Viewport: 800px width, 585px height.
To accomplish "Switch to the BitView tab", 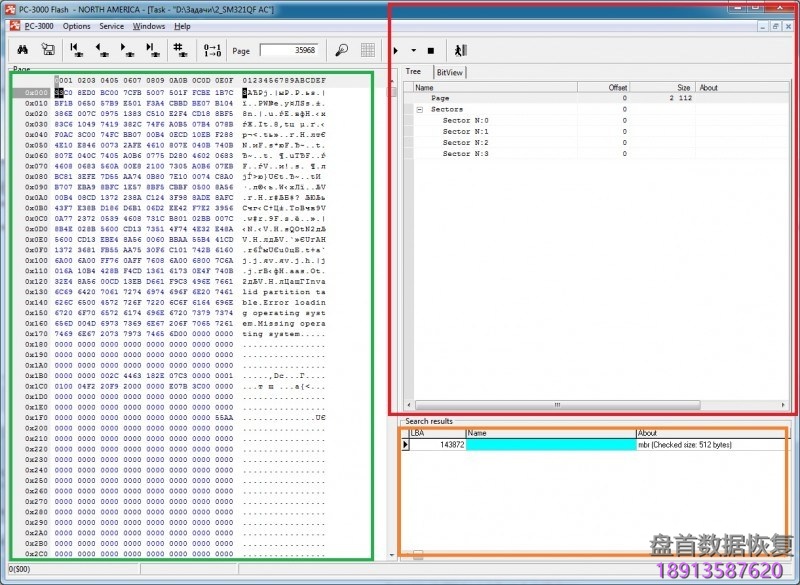I will (x=450, y=72).
